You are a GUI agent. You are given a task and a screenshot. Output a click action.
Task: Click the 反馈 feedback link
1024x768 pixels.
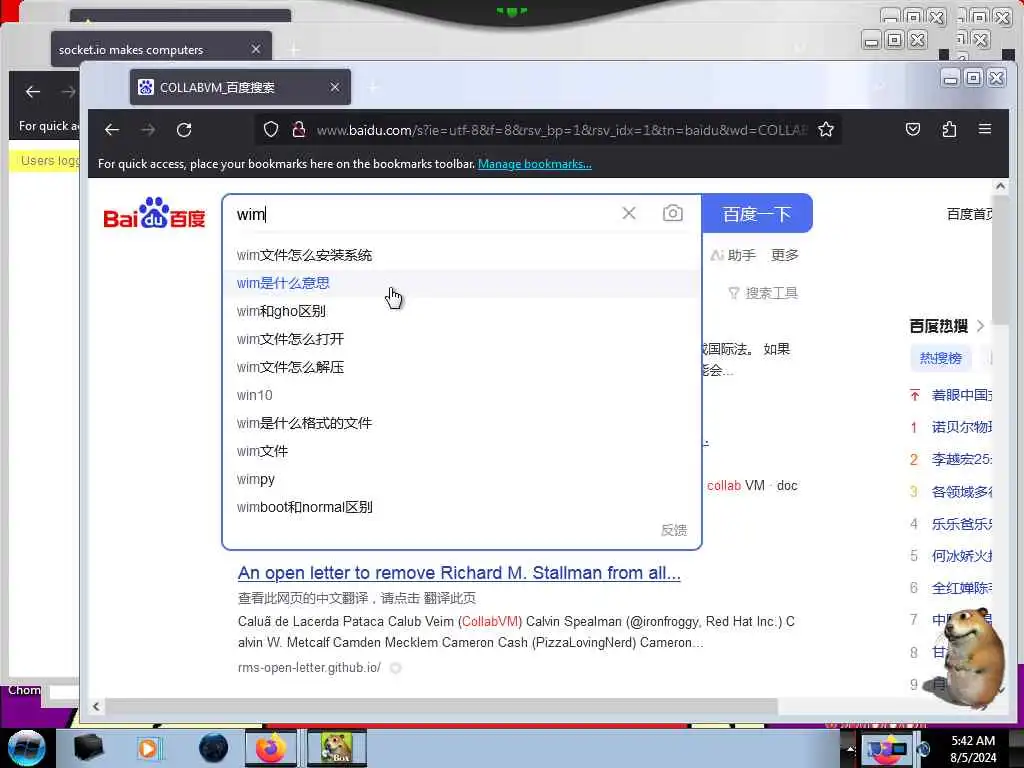(x=674, y=530)
